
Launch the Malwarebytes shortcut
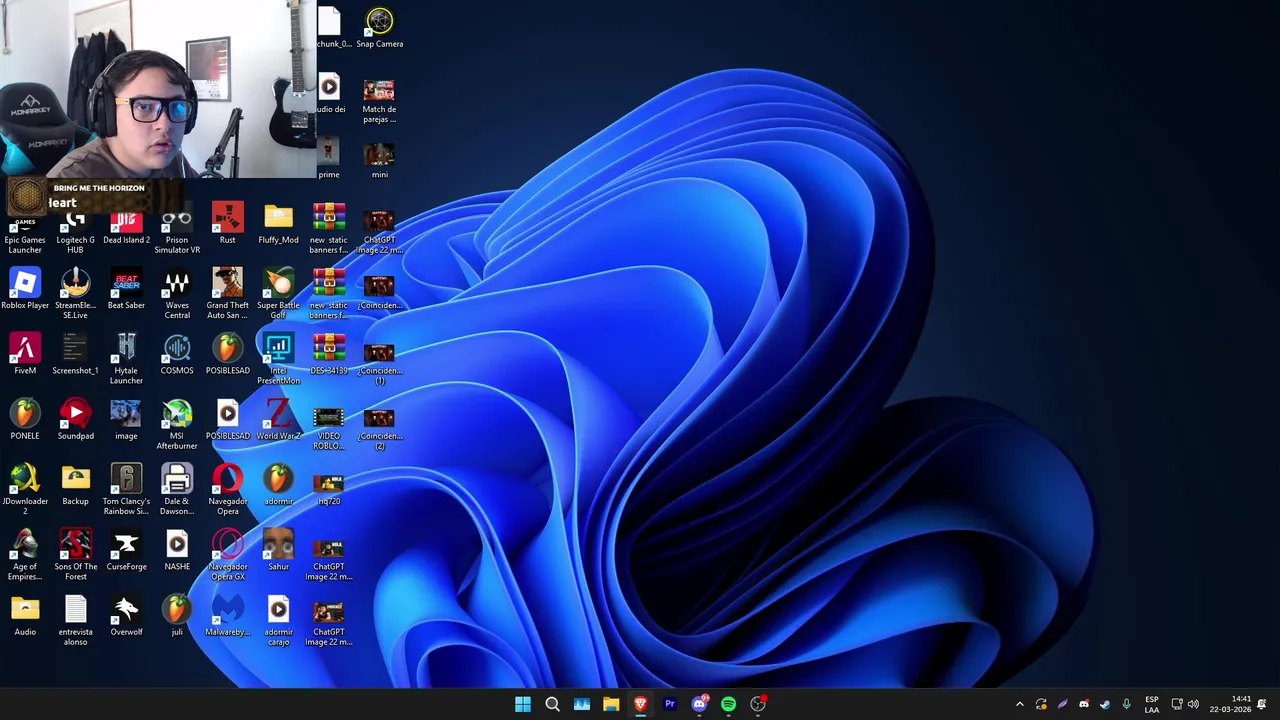click(x=228, y=616)
